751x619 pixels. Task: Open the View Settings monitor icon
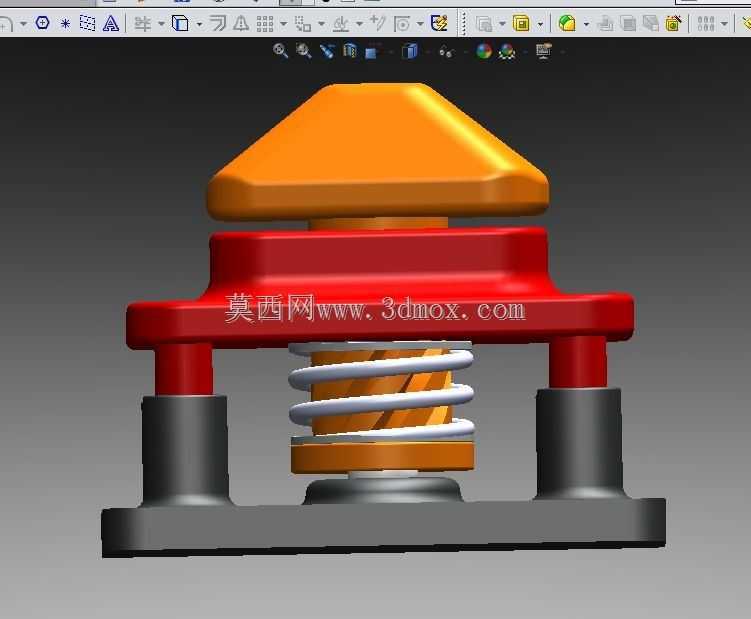pyautogui.click(x=544, y=50)
